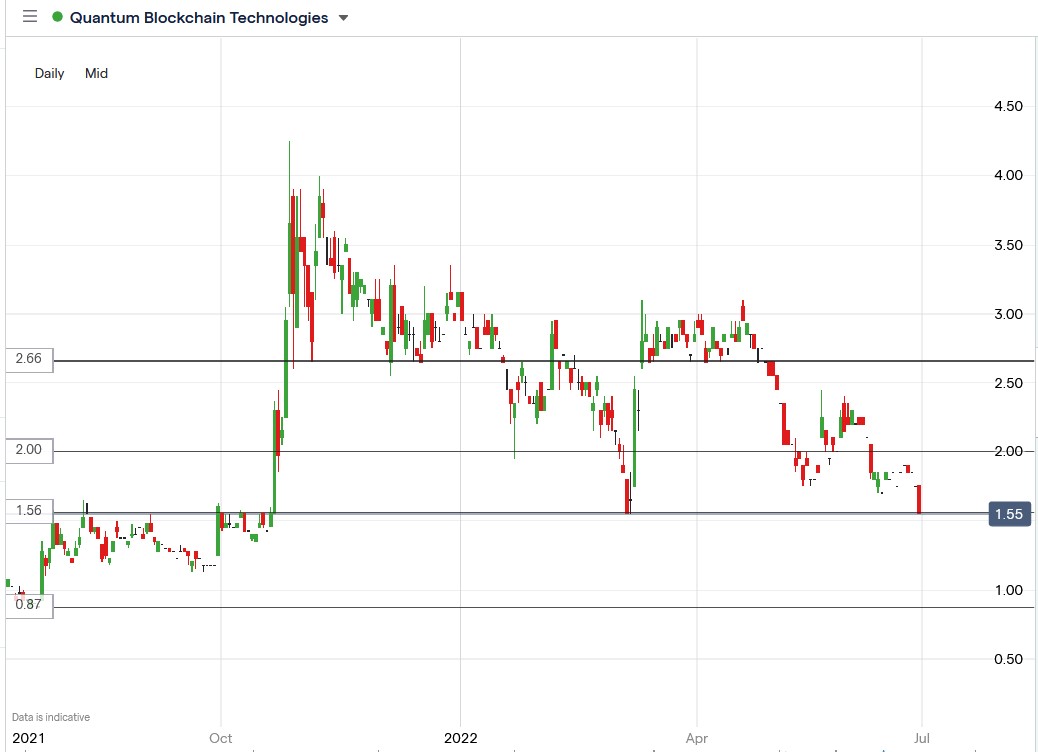Image resolution: width=1038 pixels, height=752 pixels.
Task: Open the Mid price type selector
Action: coord(96,73)
